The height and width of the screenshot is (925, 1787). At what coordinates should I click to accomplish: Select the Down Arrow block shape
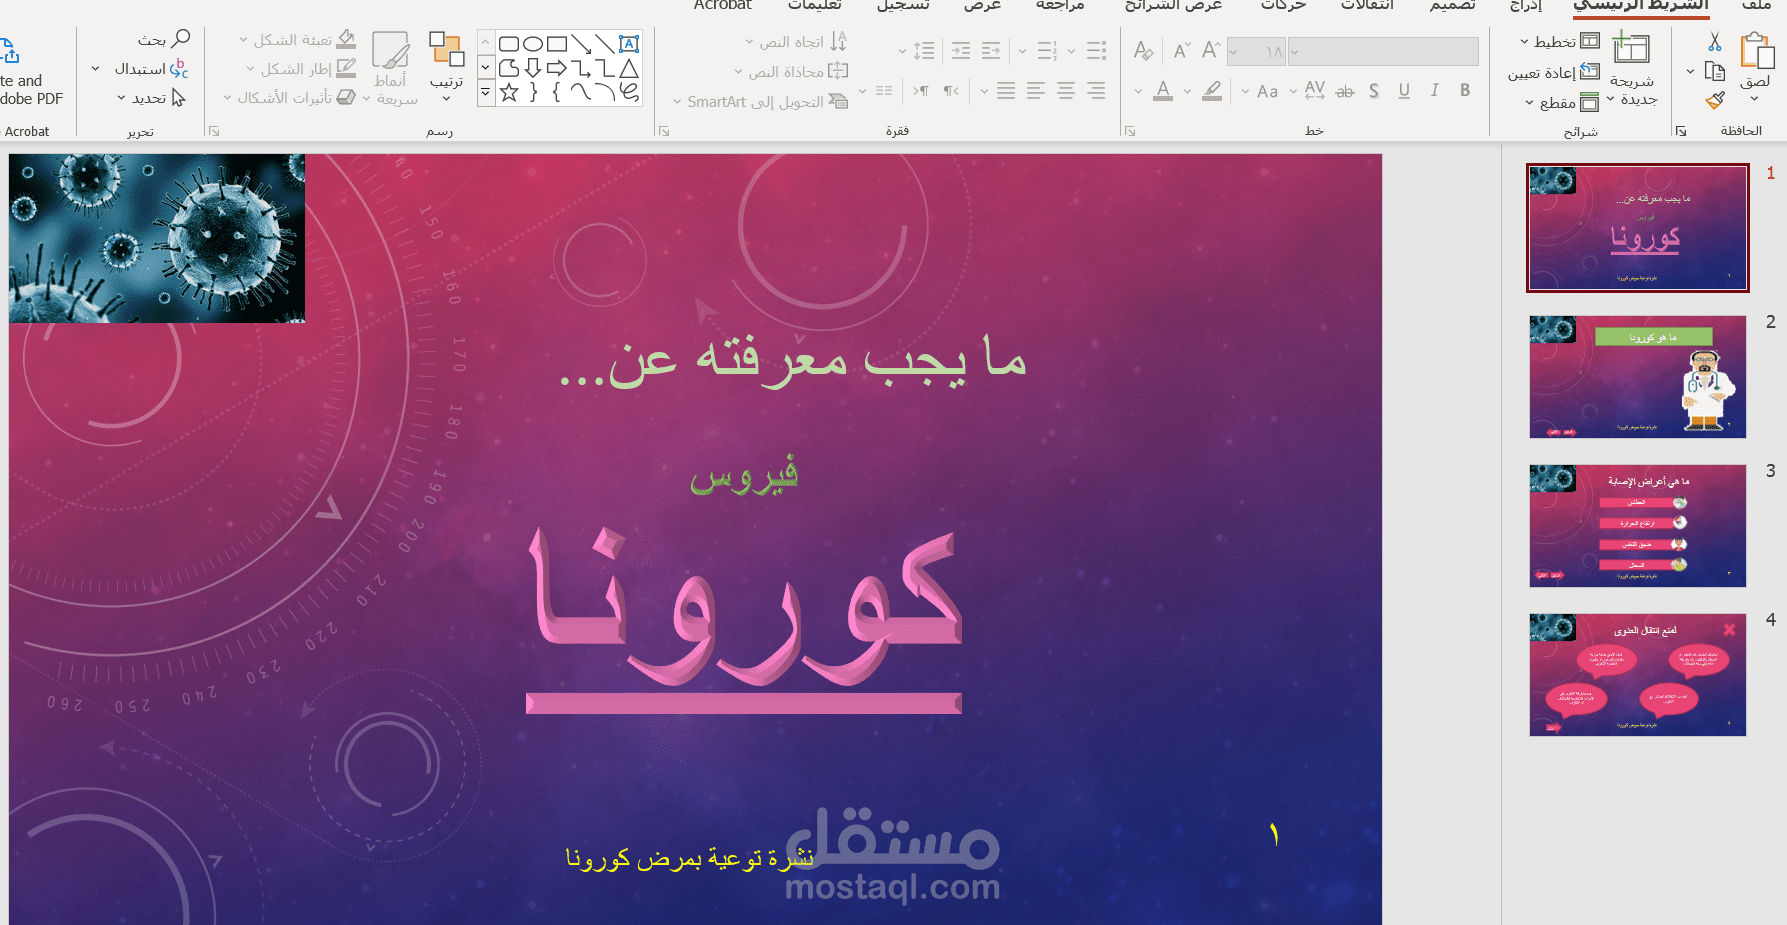click(533, 68)
